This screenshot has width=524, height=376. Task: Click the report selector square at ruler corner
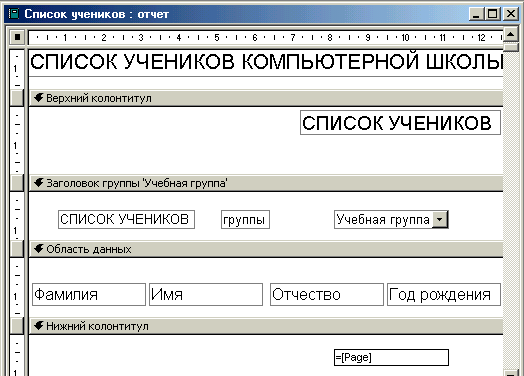pyautogui.click(x=17, y=37)
